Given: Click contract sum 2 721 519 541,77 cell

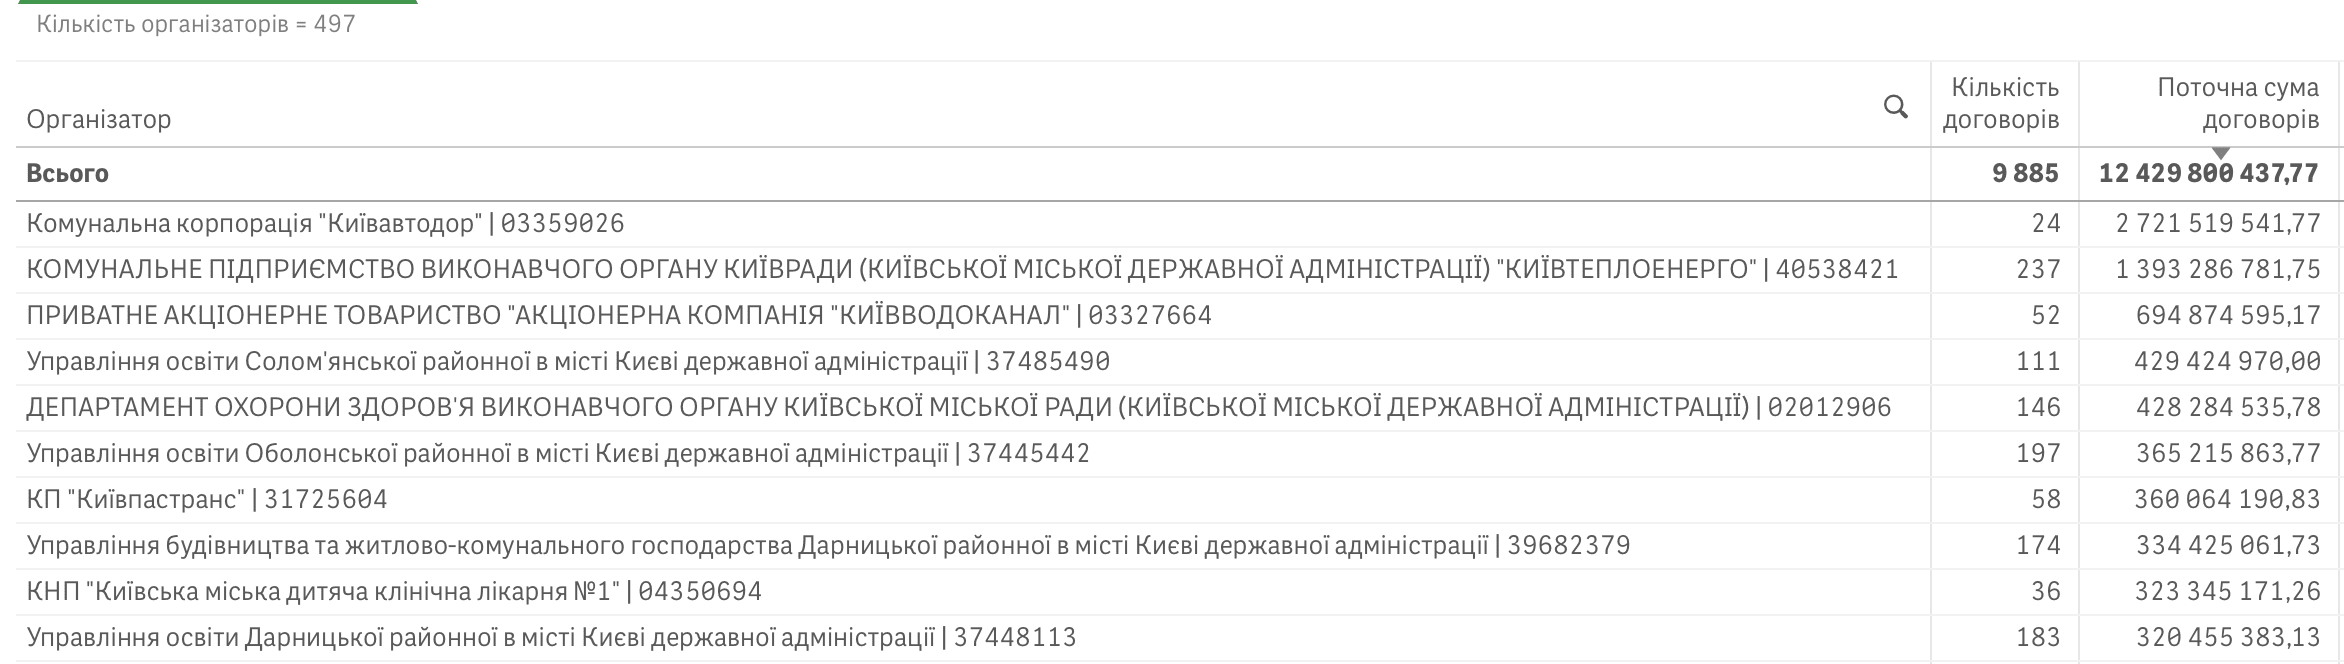Looking at the screenshot, I should click(2217, 223).
